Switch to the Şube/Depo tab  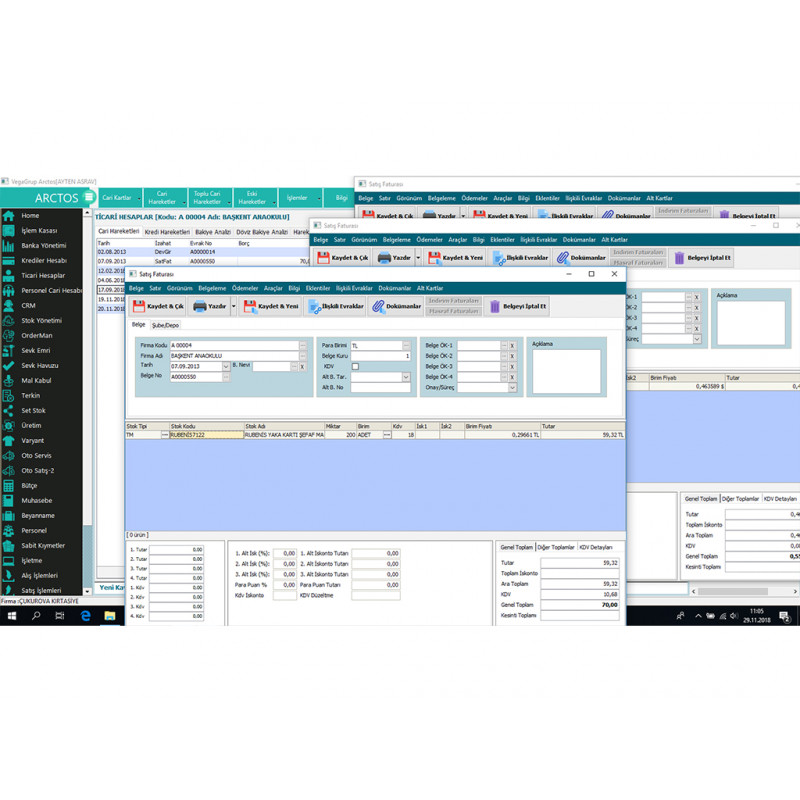tap(165, 325)
